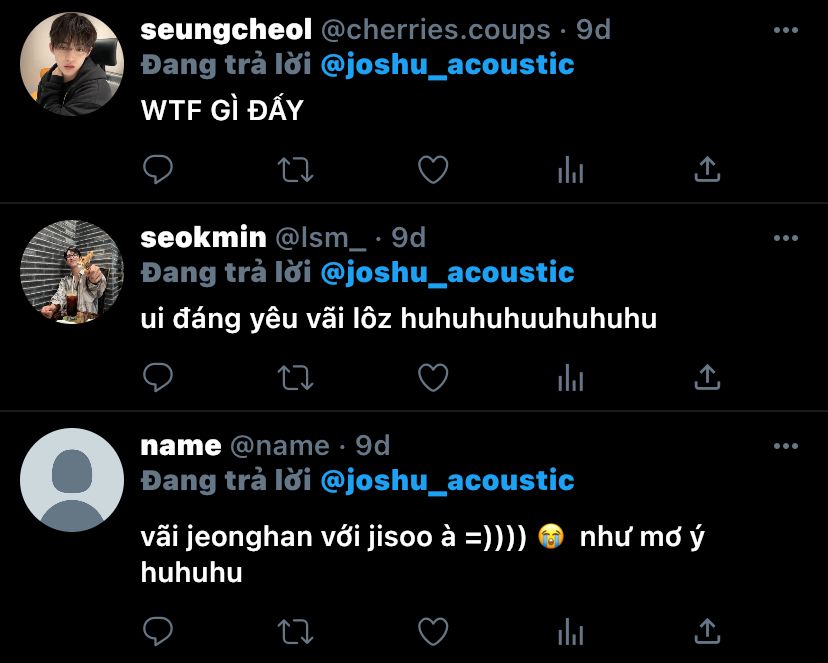Reply to seungcheol's tweet
Viewport: 828px width, 663px height.
pyautogui.click(x=158, y=169)
